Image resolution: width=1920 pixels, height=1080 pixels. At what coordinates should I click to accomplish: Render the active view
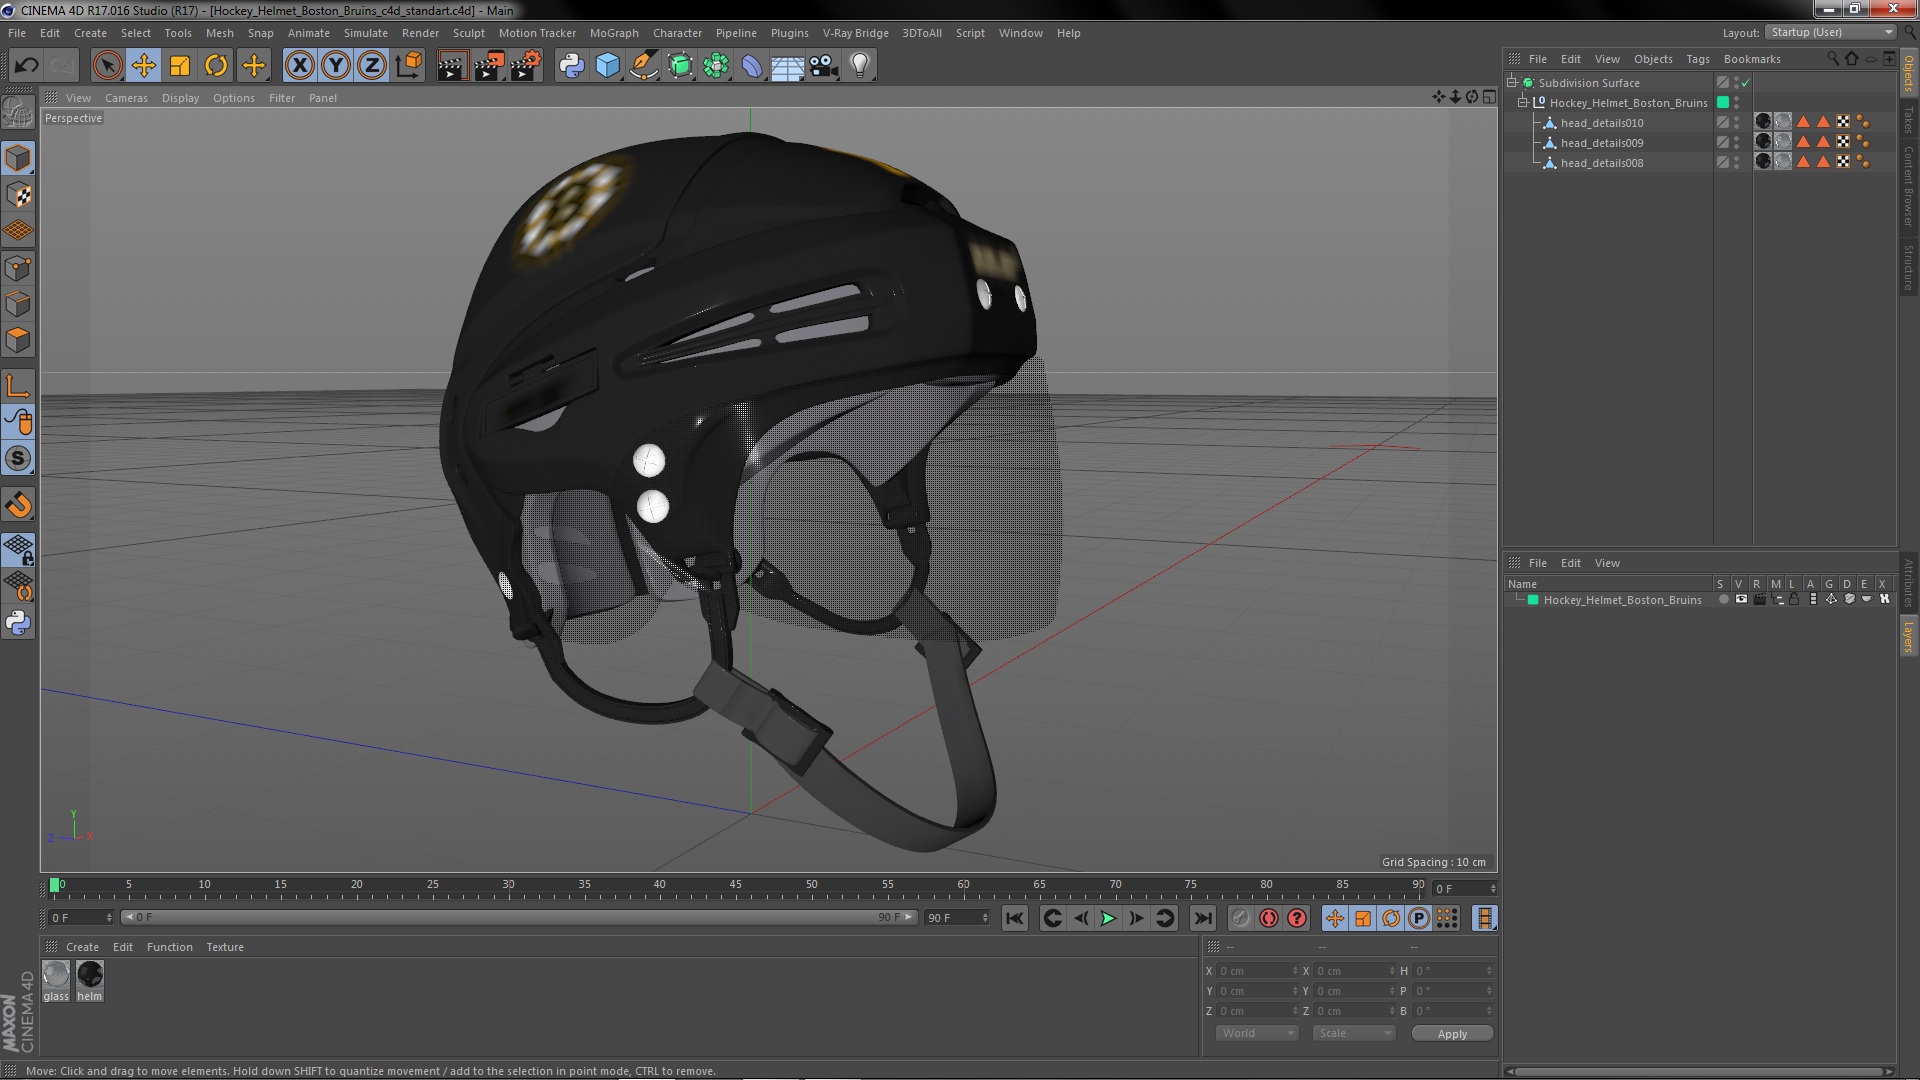coord(452,66)
